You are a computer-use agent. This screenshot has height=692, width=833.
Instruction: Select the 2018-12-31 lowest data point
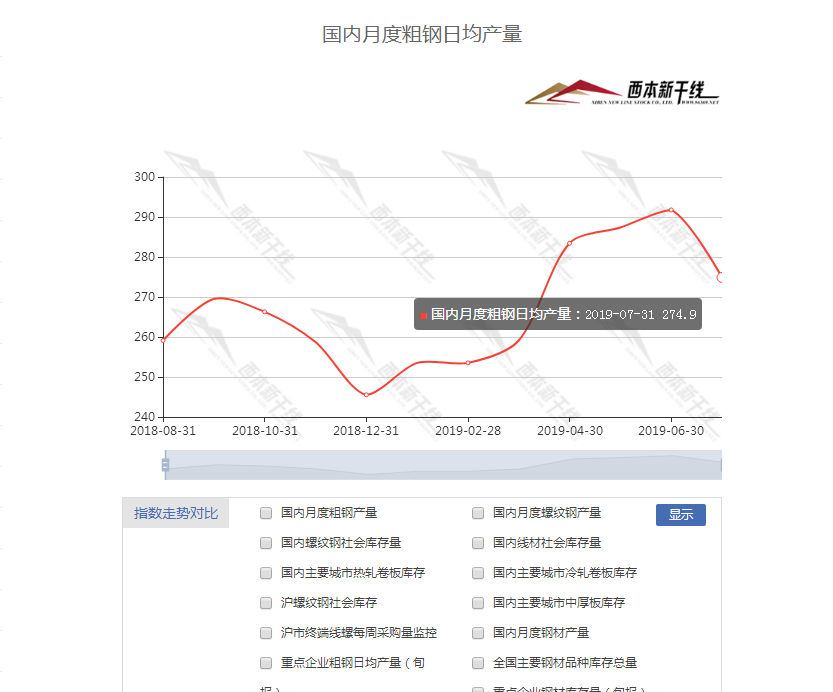pyautogui.click(x=366, y=395)
